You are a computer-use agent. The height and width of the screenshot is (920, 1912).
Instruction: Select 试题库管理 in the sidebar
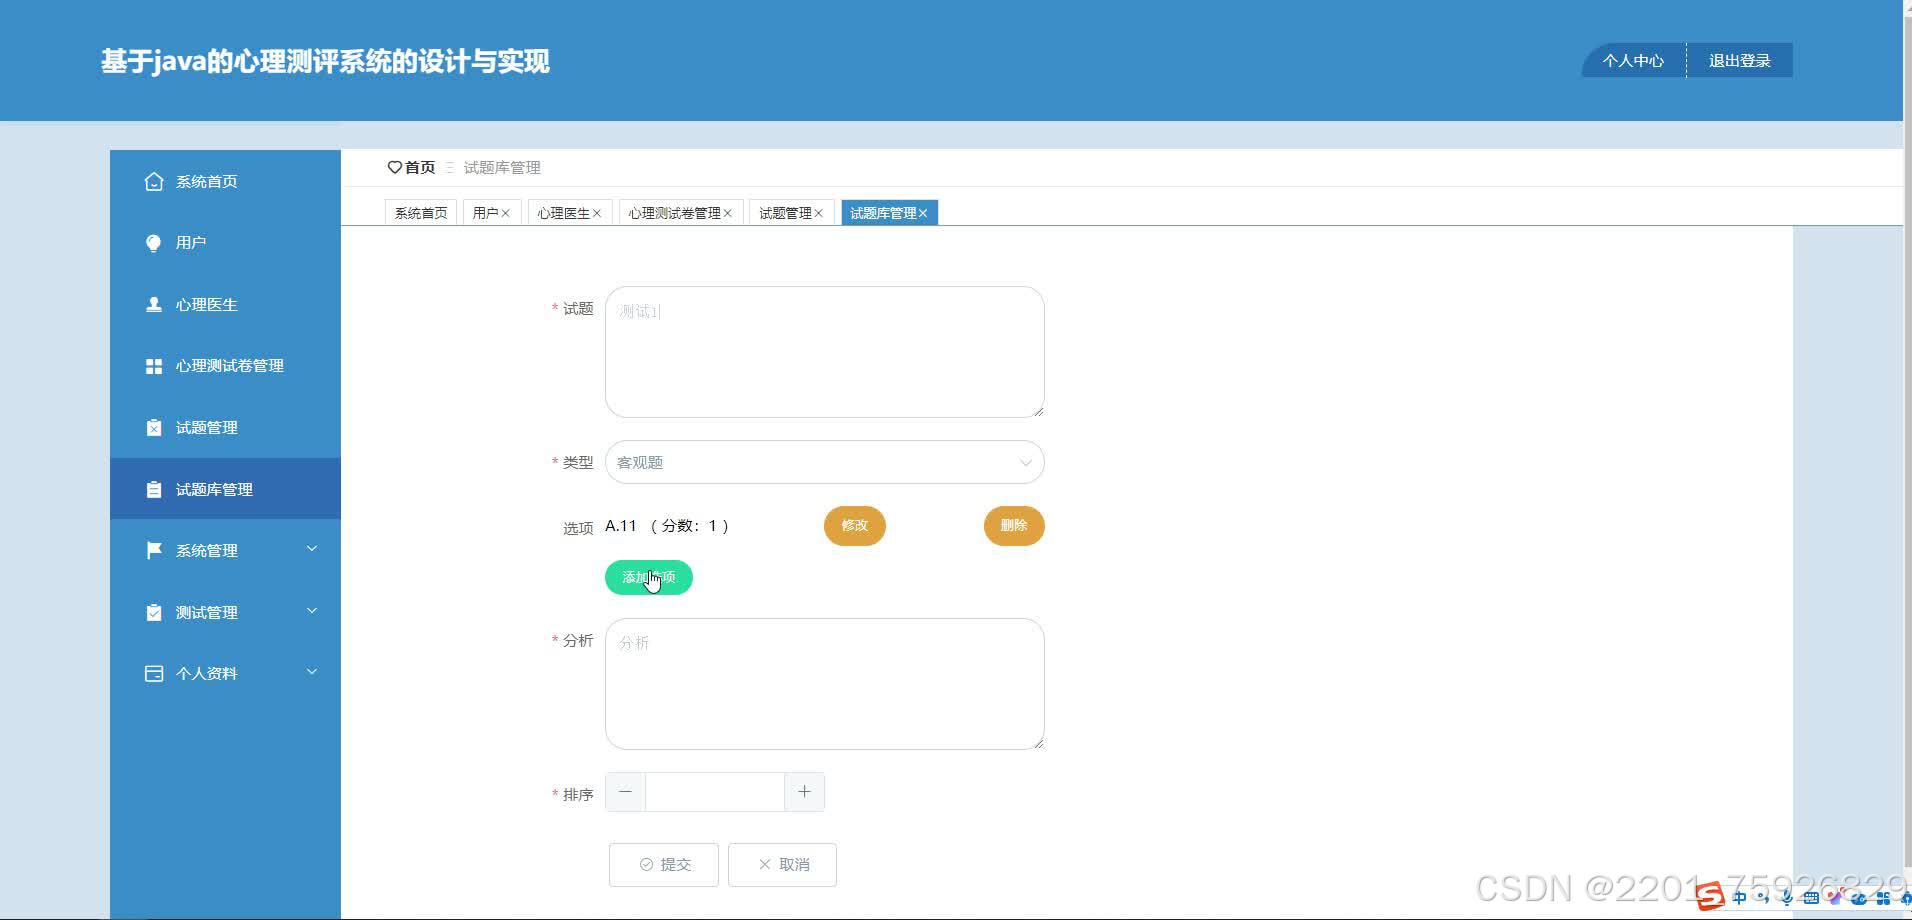pyautogui.click(x=225, y=489)
